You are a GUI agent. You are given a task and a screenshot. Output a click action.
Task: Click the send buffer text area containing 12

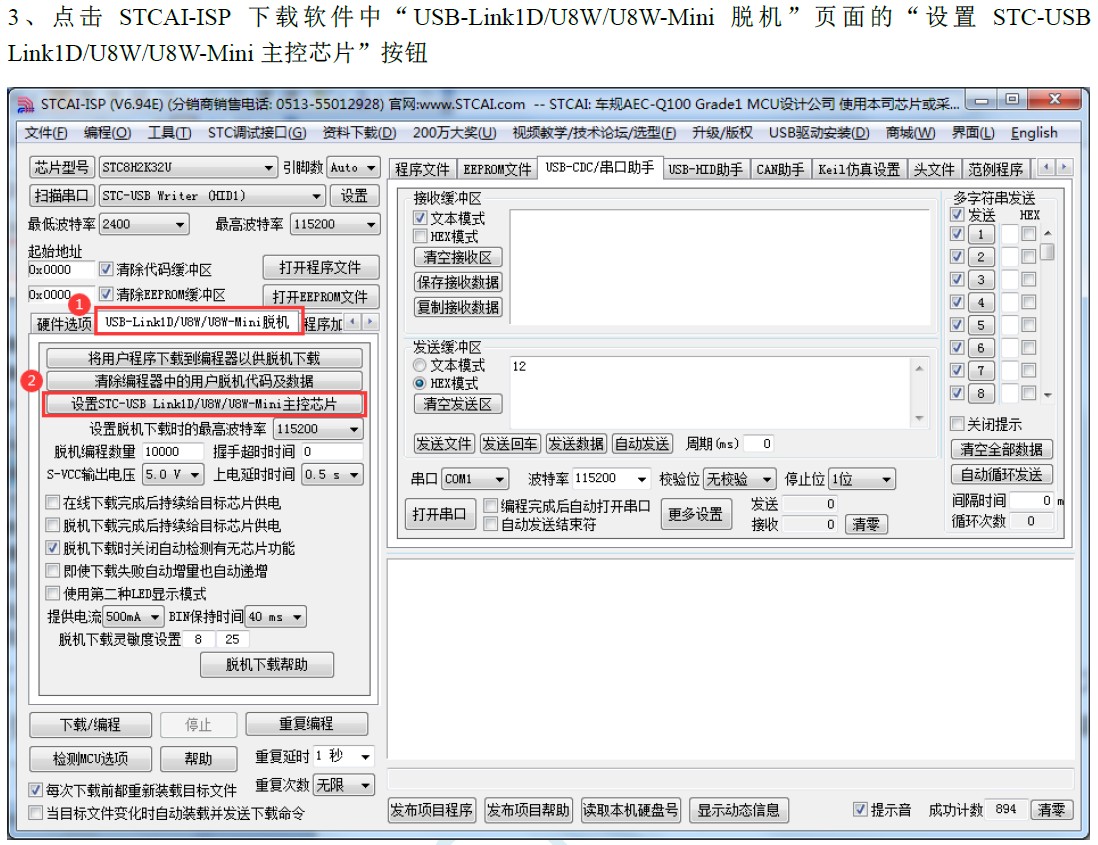(x=709, y=392)
